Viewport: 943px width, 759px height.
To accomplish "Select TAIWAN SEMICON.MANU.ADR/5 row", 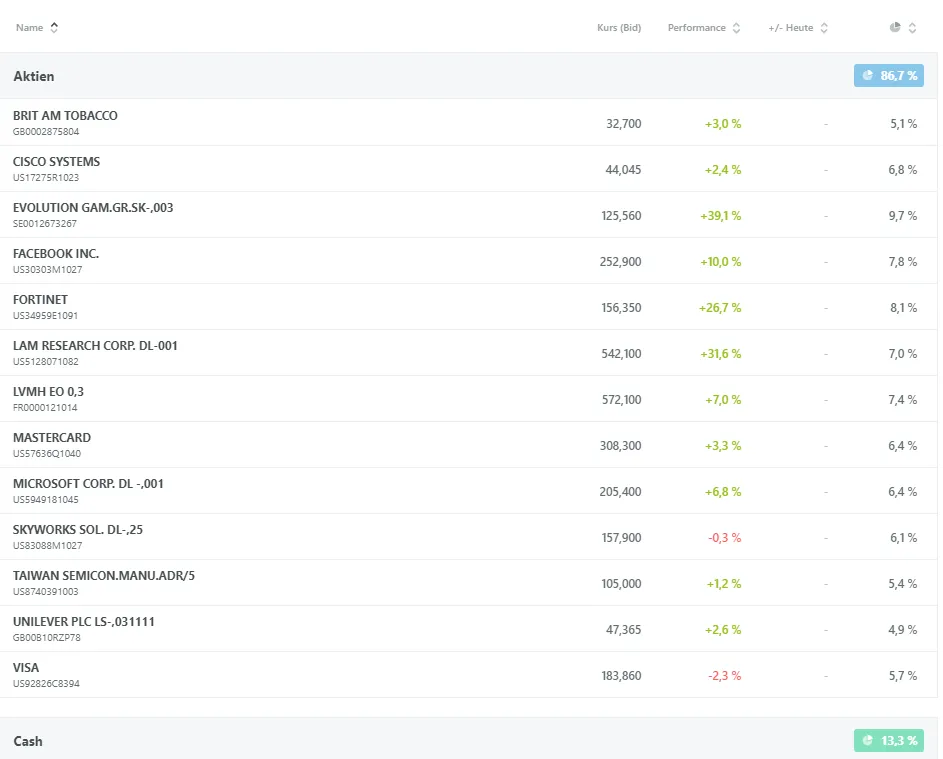I will (x=468, y=582).
